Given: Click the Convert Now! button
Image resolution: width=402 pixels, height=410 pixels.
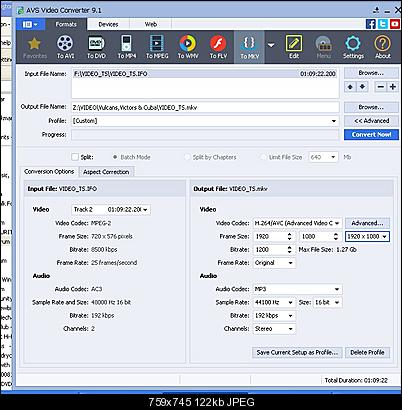Looking at the screenshot, I should click(371, 134).
